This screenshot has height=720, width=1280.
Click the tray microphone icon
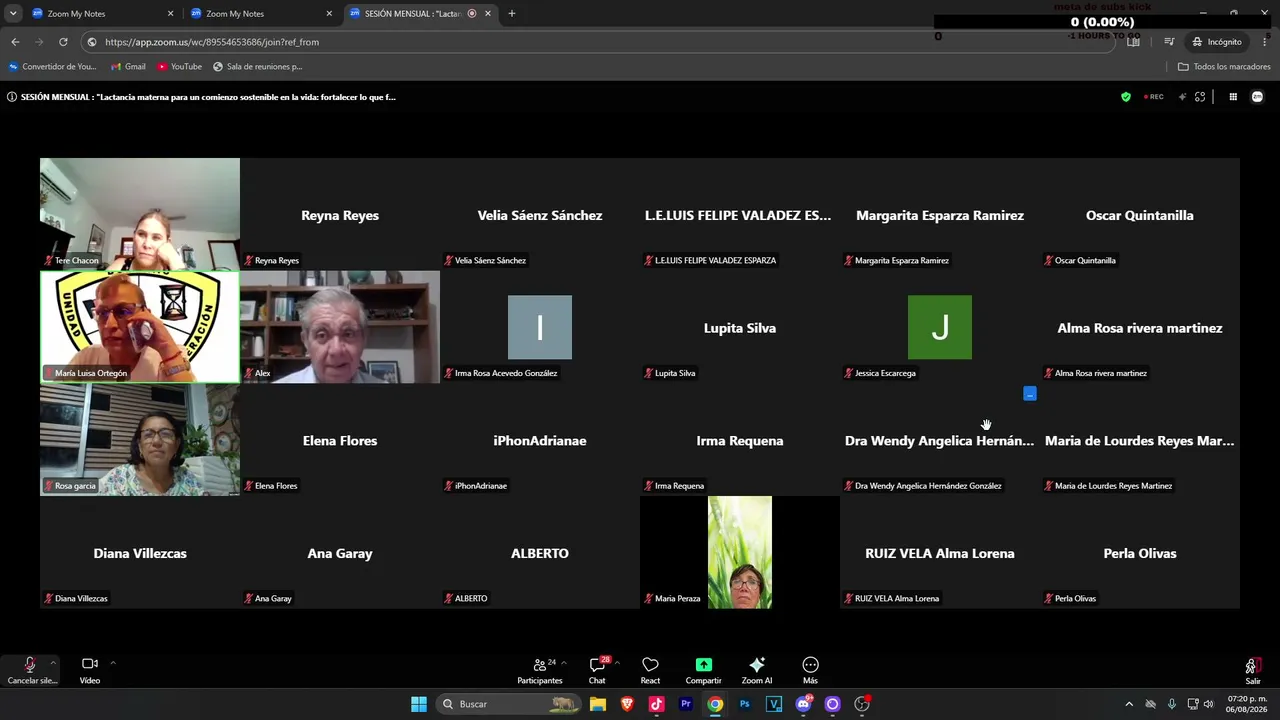1172,704
